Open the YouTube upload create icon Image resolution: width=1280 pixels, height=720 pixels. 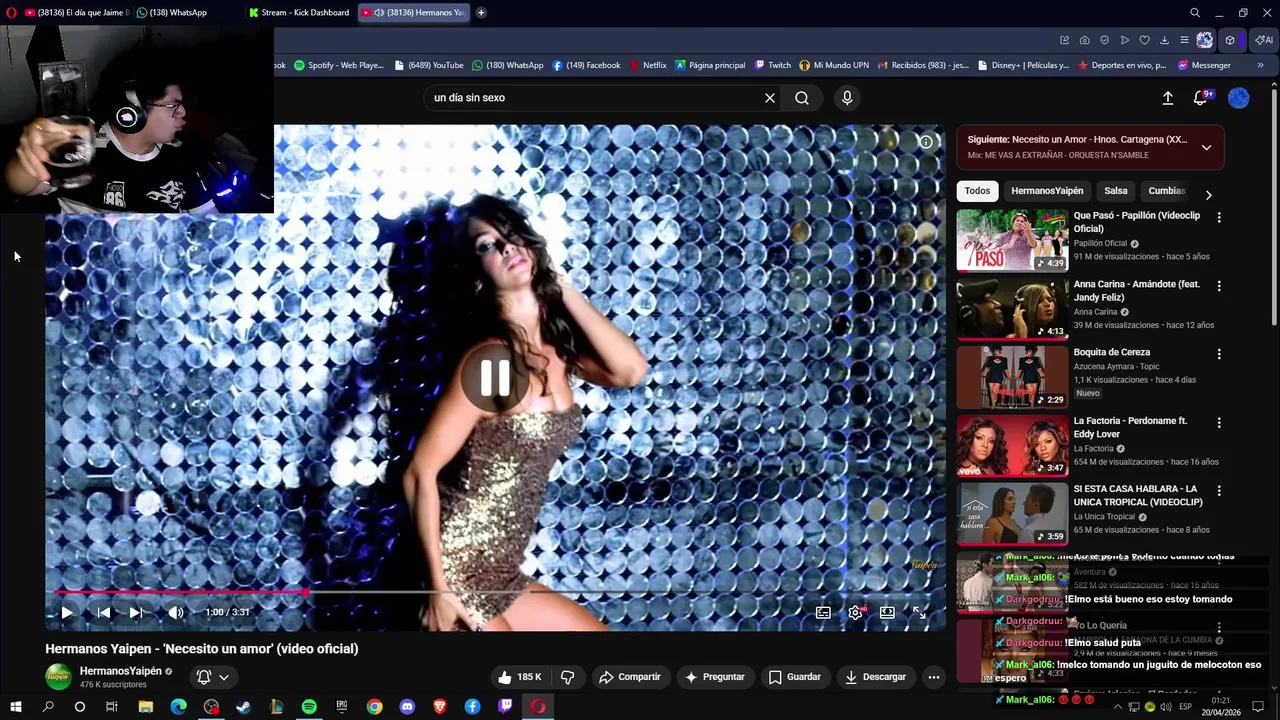pos(1167,98)
